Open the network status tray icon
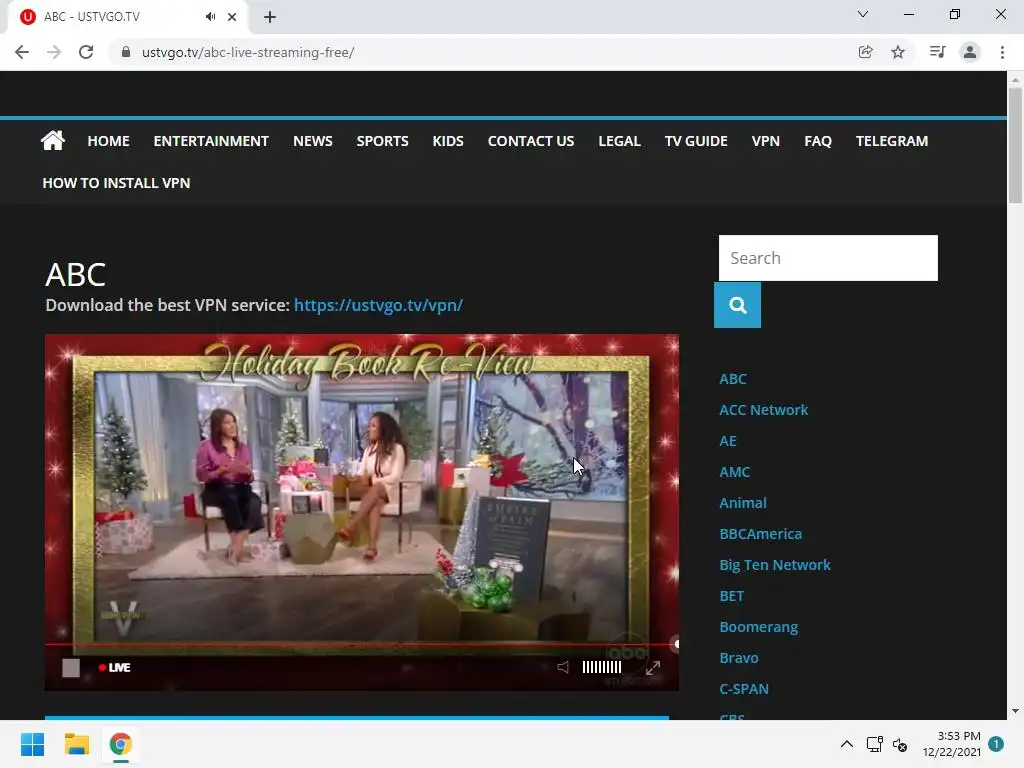This screenshot has width=1024, height=768. [x=874, y=744]
